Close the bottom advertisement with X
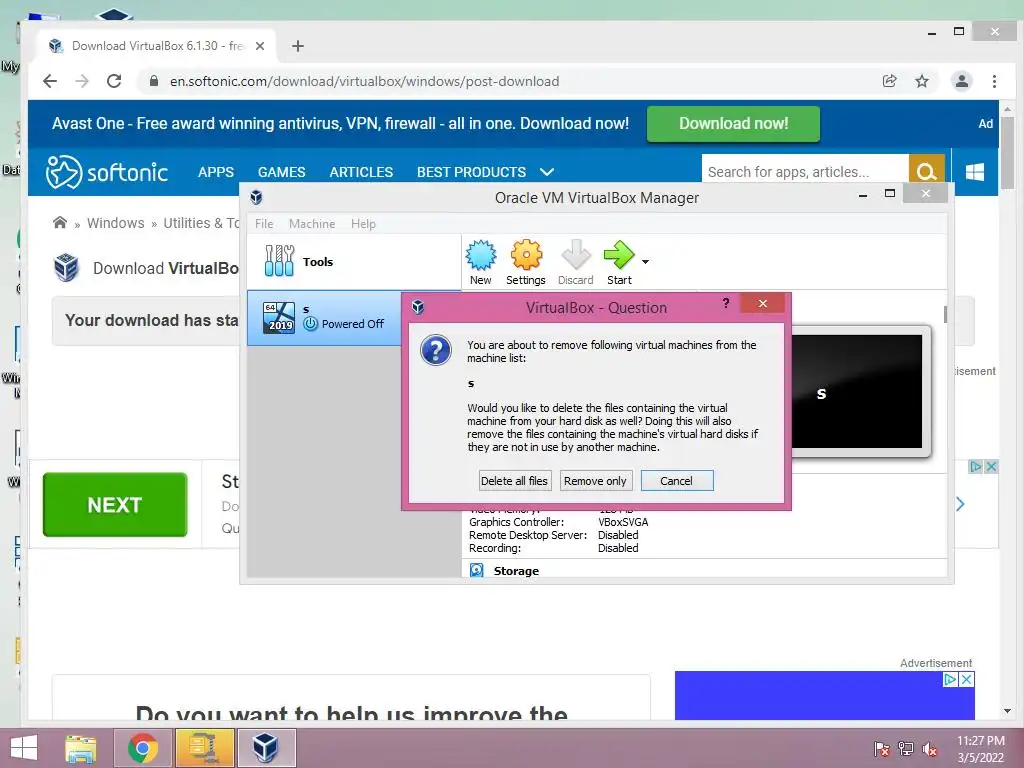 [991, 466]
